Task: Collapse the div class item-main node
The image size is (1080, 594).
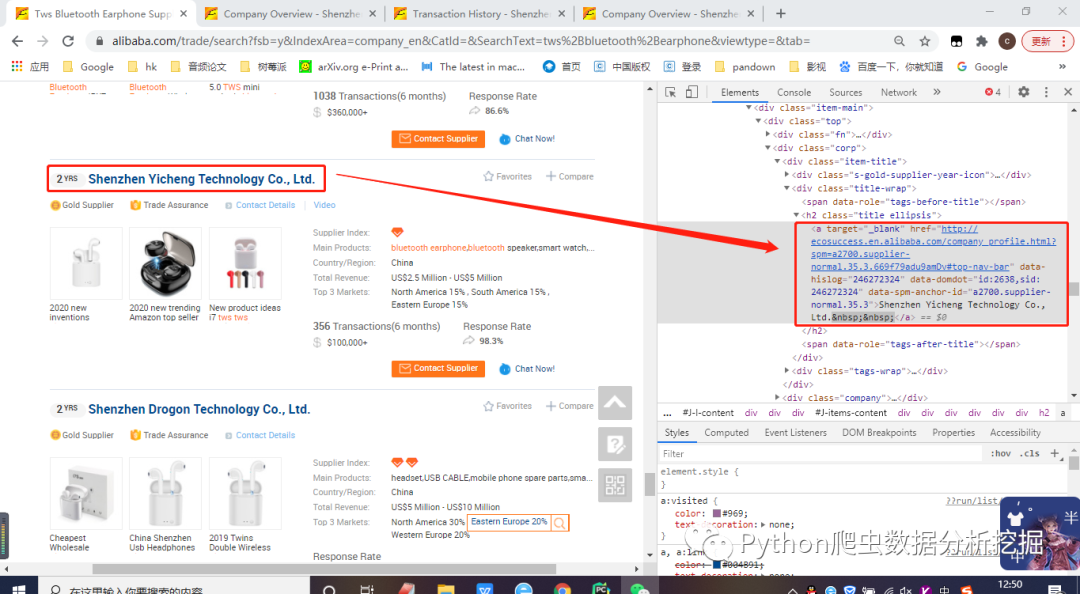Action: [x=749, y=108]
